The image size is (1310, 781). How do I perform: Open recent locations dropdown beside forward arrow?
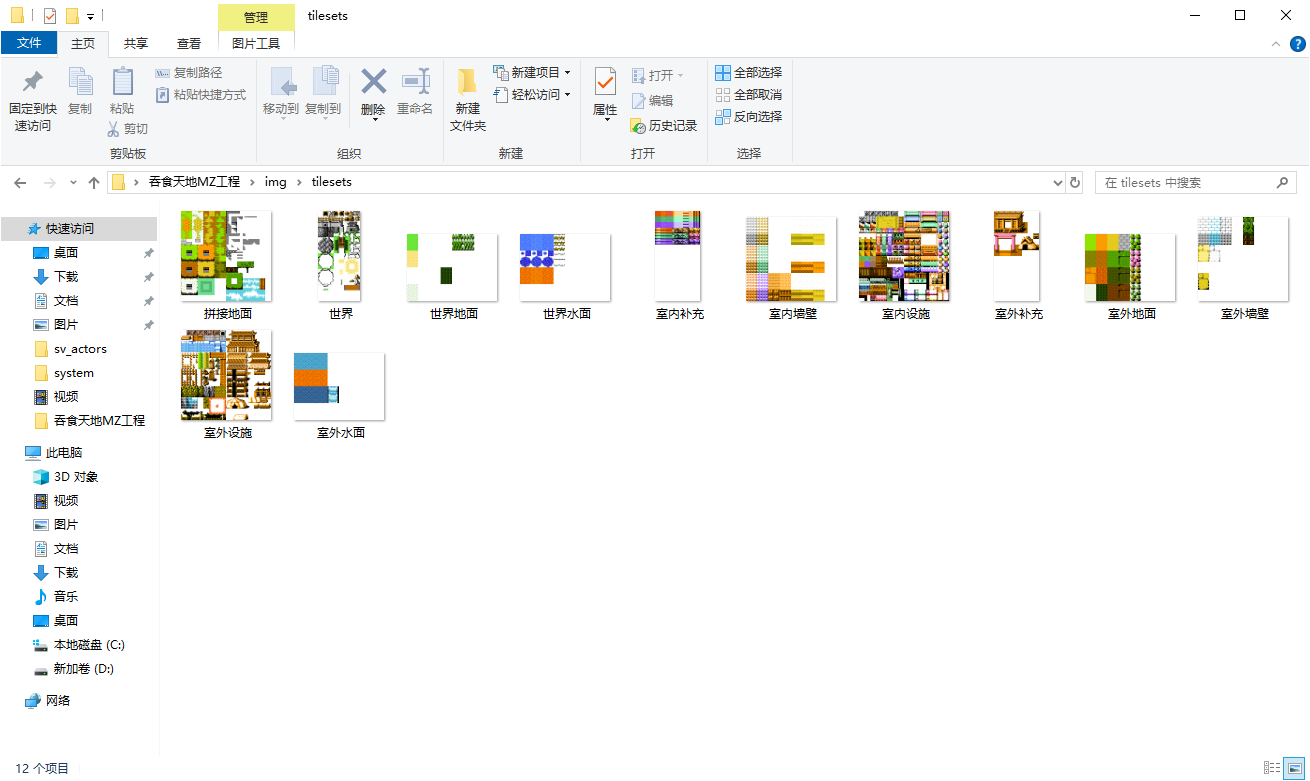pos(73,183)
